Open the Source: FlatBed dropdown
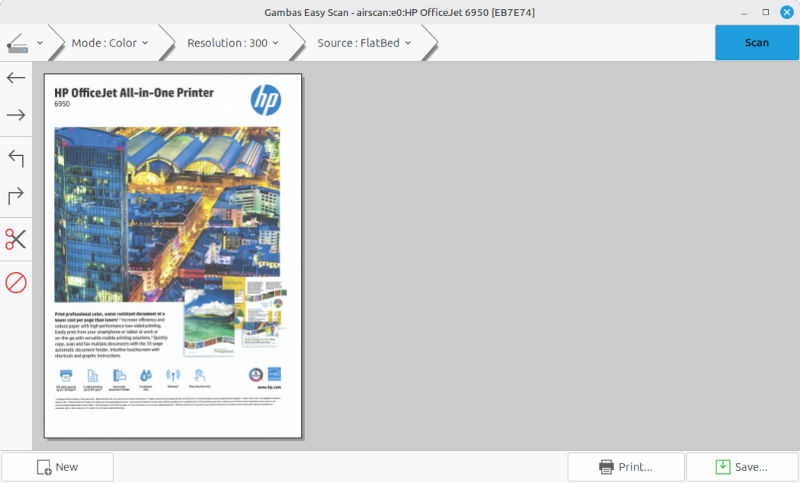This screenshot has width=800, height=483. click(365, 43)
